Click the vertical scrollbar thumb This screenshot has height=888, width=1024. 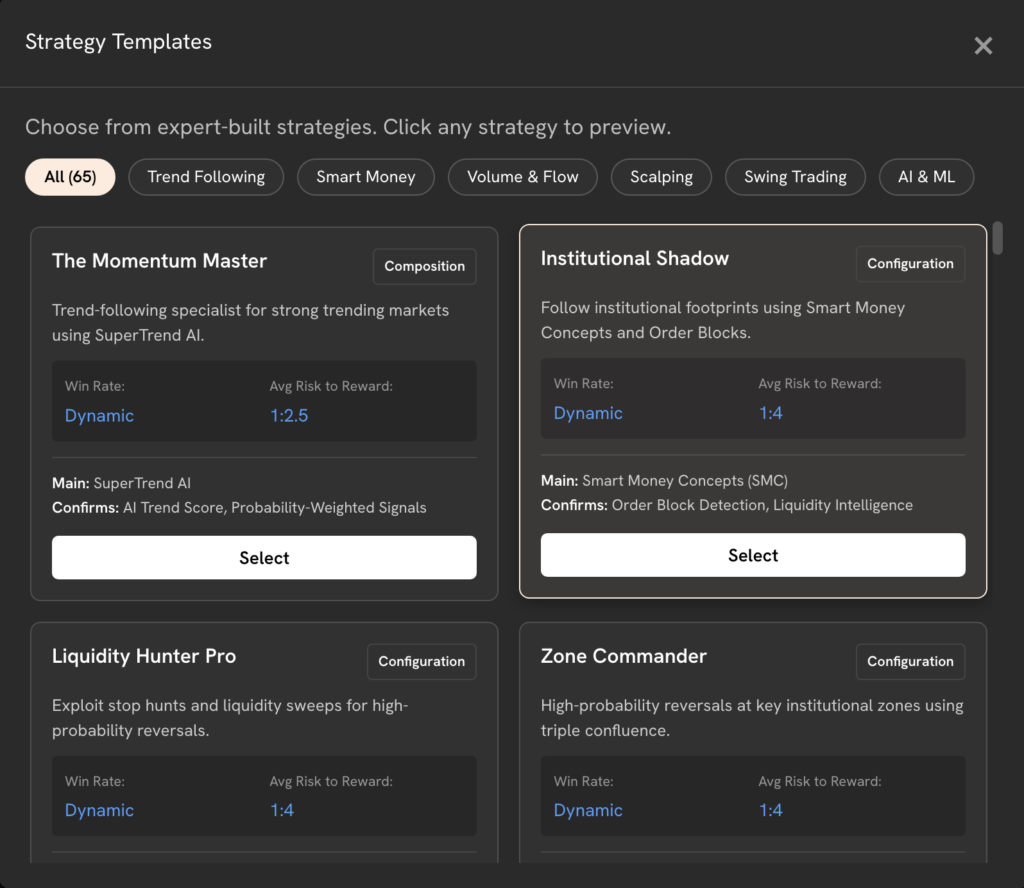pyautogui.click(x=997, y=238)
